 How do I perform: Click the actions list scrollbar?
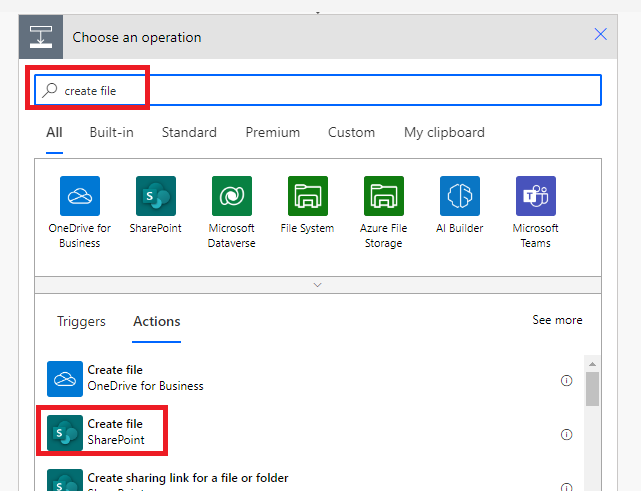[593, 388]
